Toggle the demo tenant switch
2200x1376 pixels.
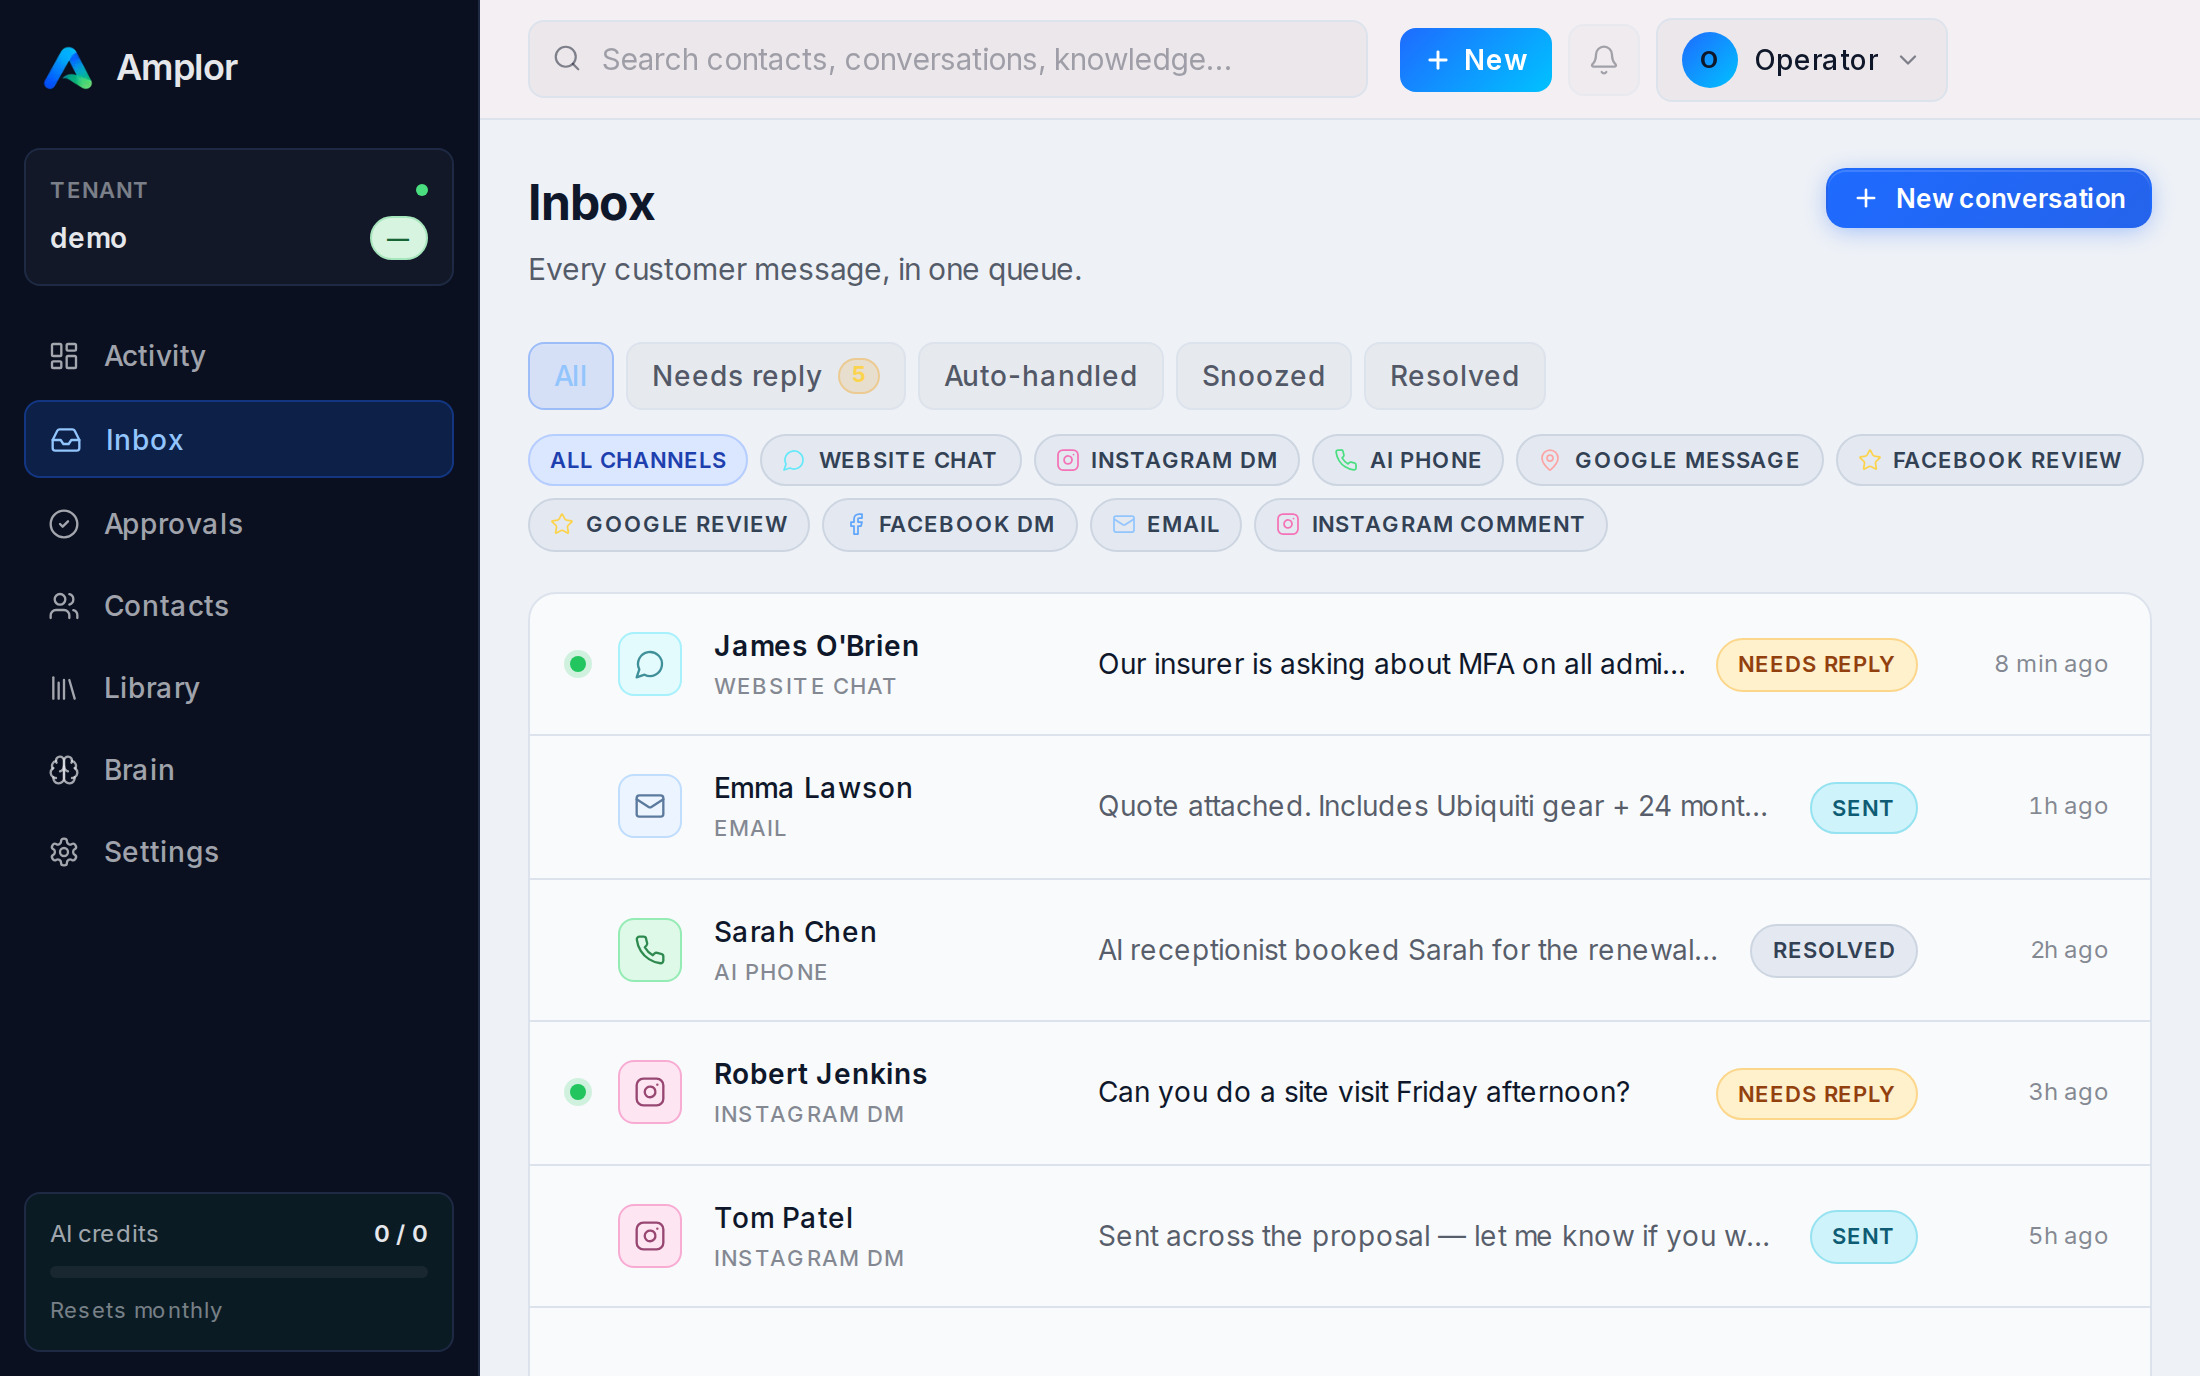[399, 238]
